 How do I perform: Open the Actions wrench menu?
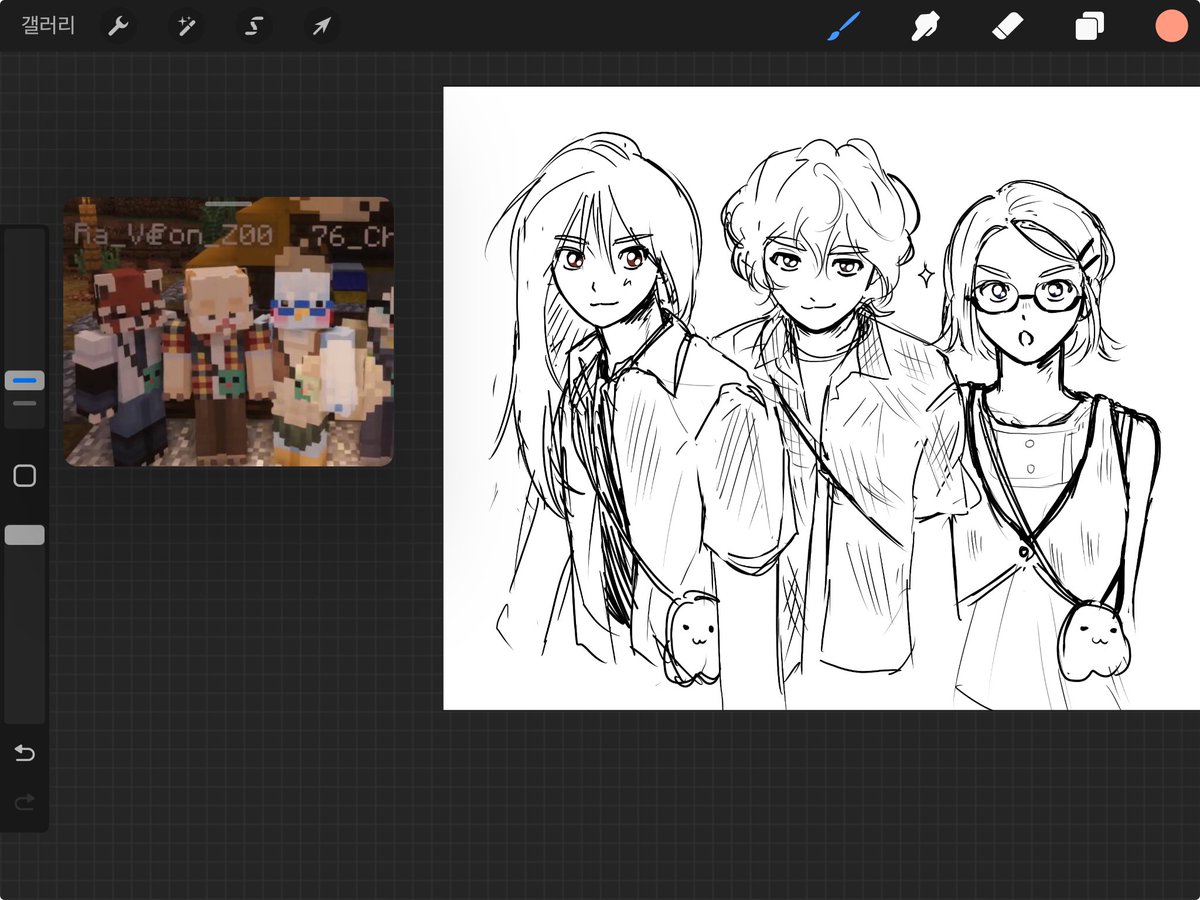point(119,26)
